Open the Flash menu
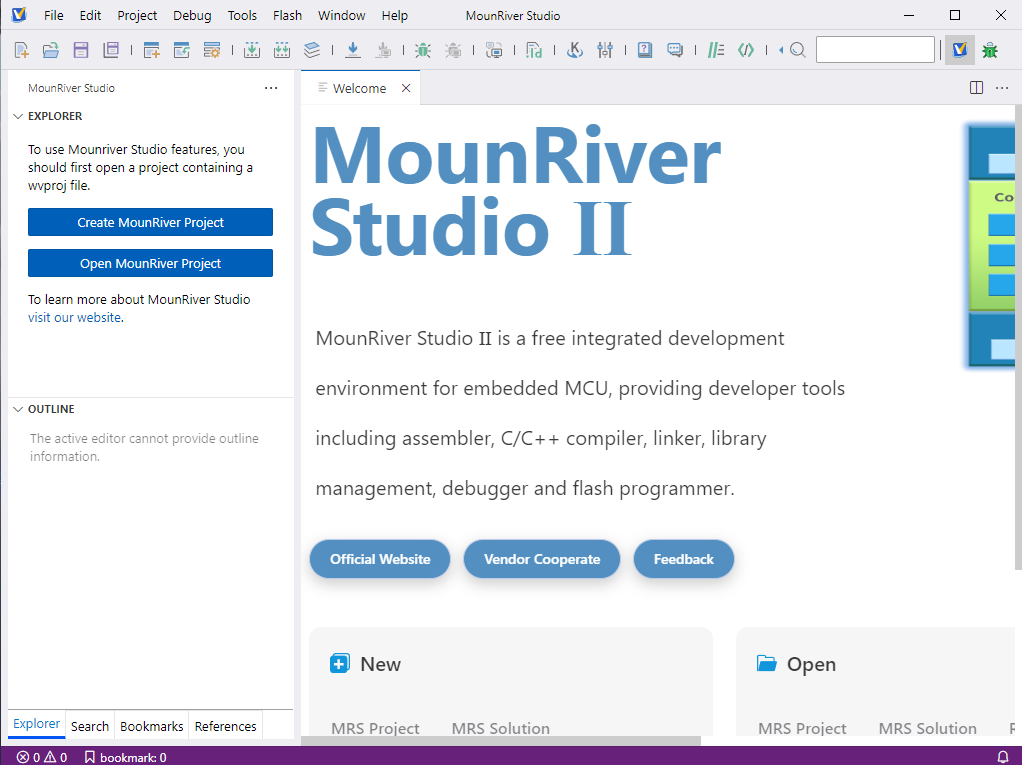The height and width of the screenshot is (765, 1022). [x=287, y=16]
